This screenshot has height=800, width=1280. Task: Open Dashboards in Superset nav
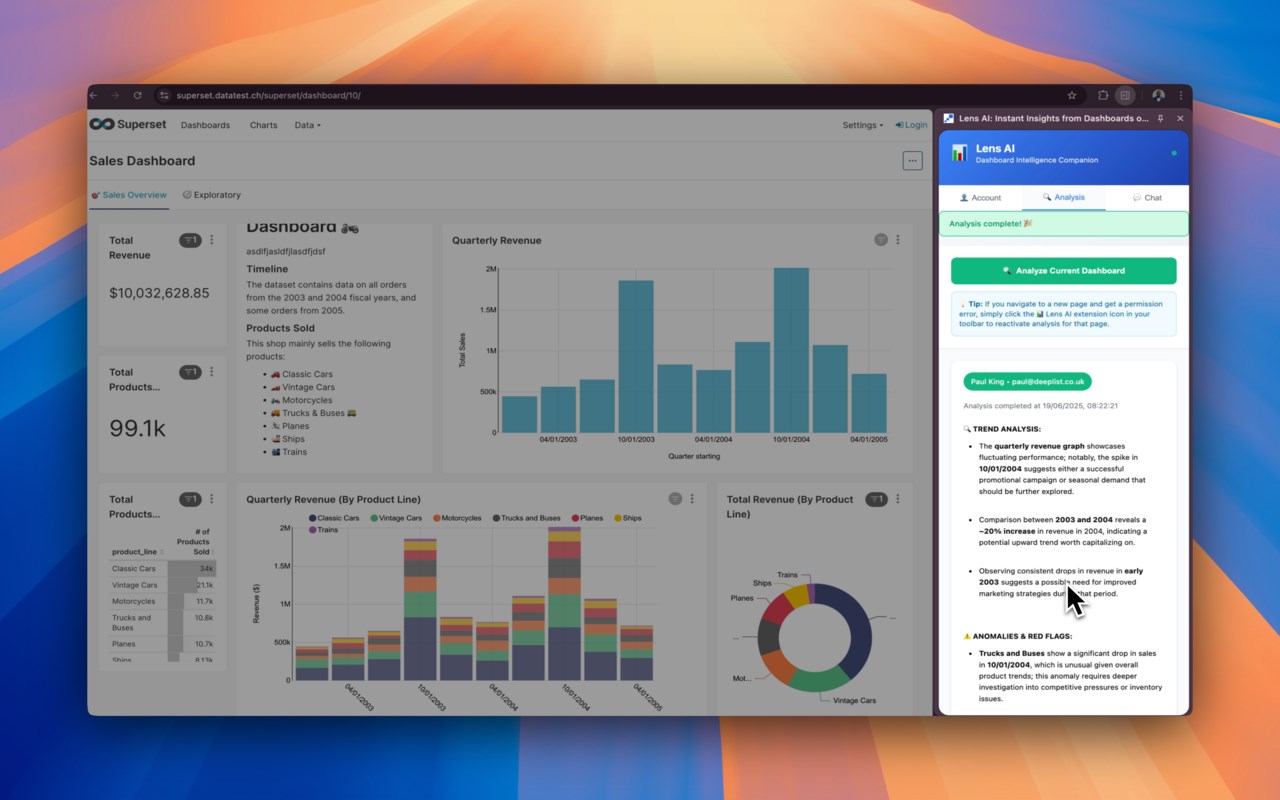tap(205, 125)
